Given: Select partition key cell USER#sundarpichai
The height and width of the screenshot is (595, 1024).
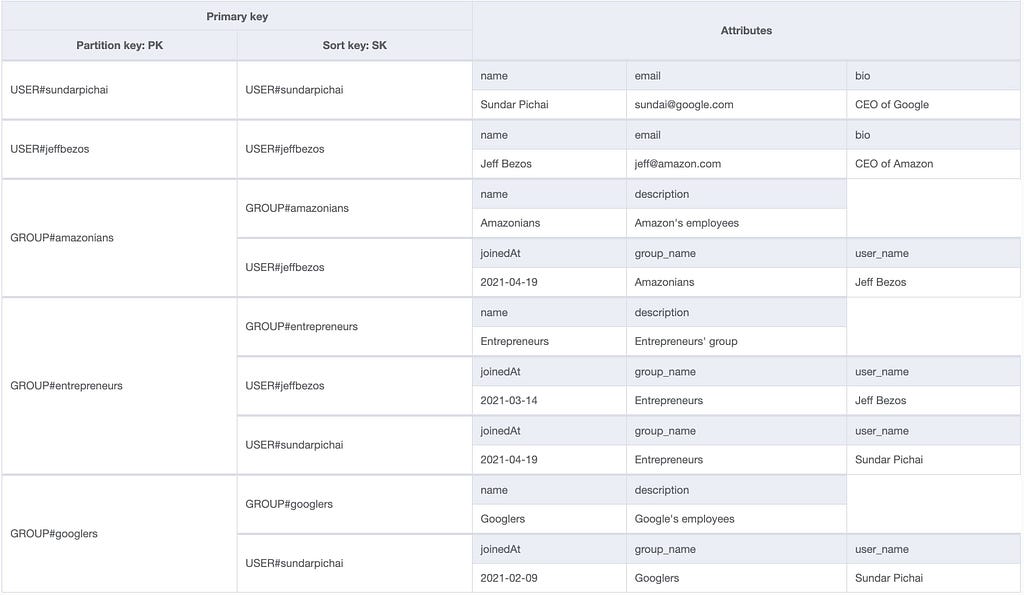Looking at the screenshot, I should 120,90.
